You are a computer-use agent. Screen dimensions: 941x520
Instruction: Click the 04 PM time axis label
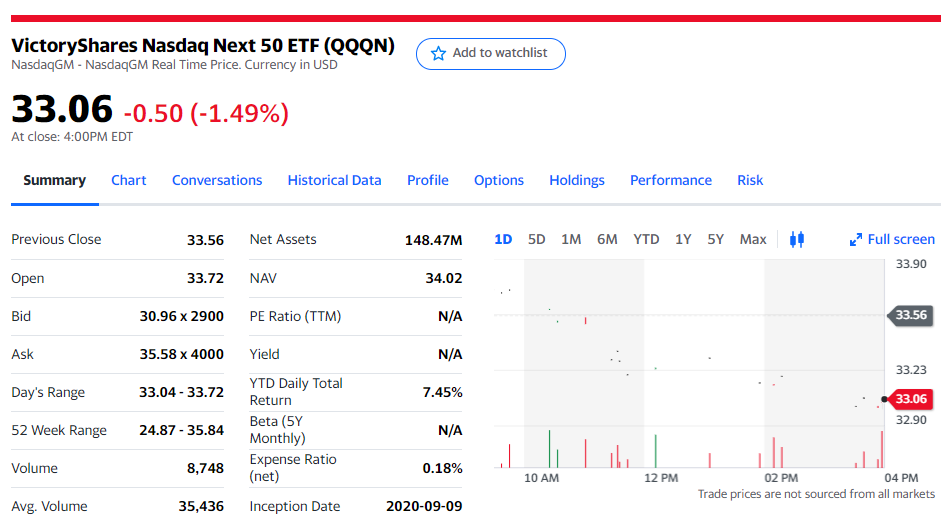click(901, 478)
